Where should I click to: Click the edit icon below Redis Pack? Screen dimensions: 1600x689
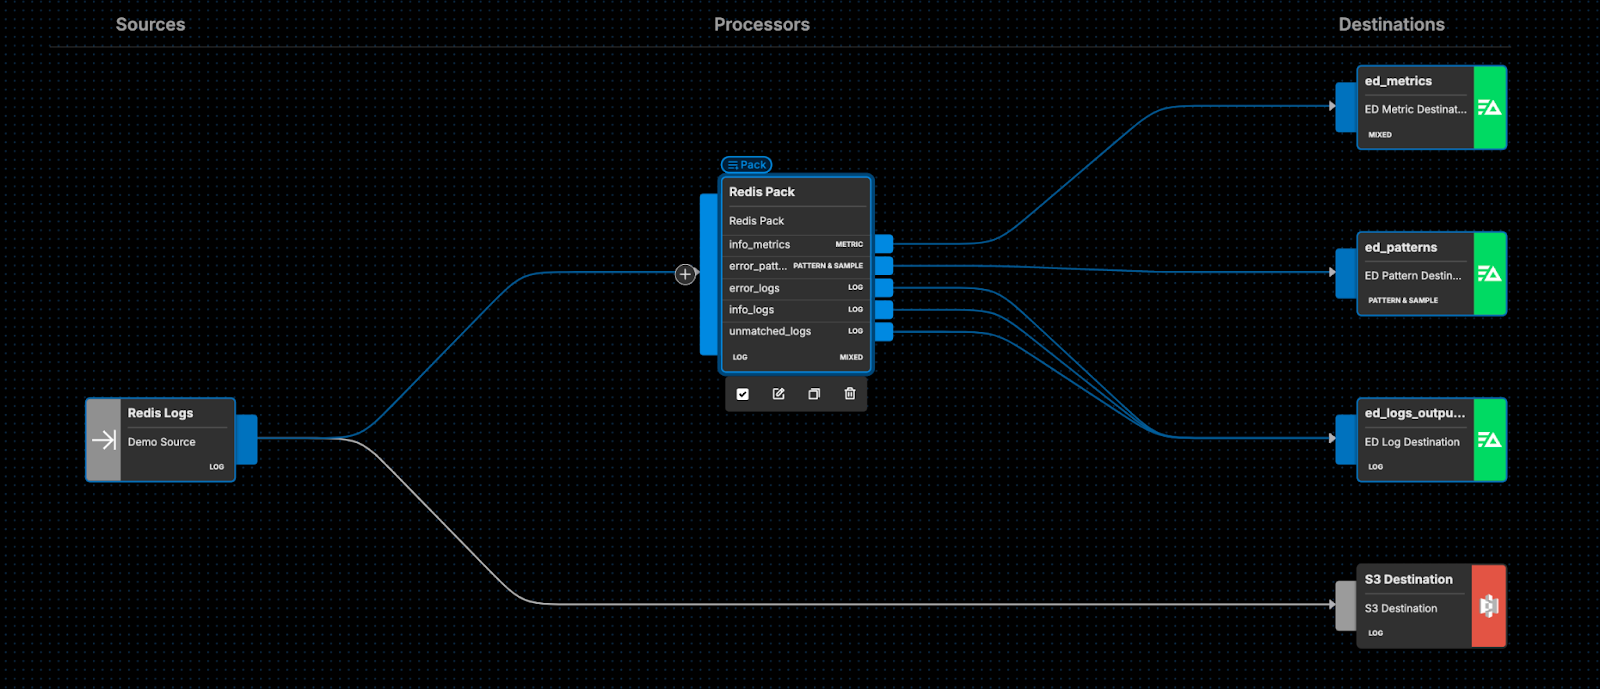coord(778,394)
